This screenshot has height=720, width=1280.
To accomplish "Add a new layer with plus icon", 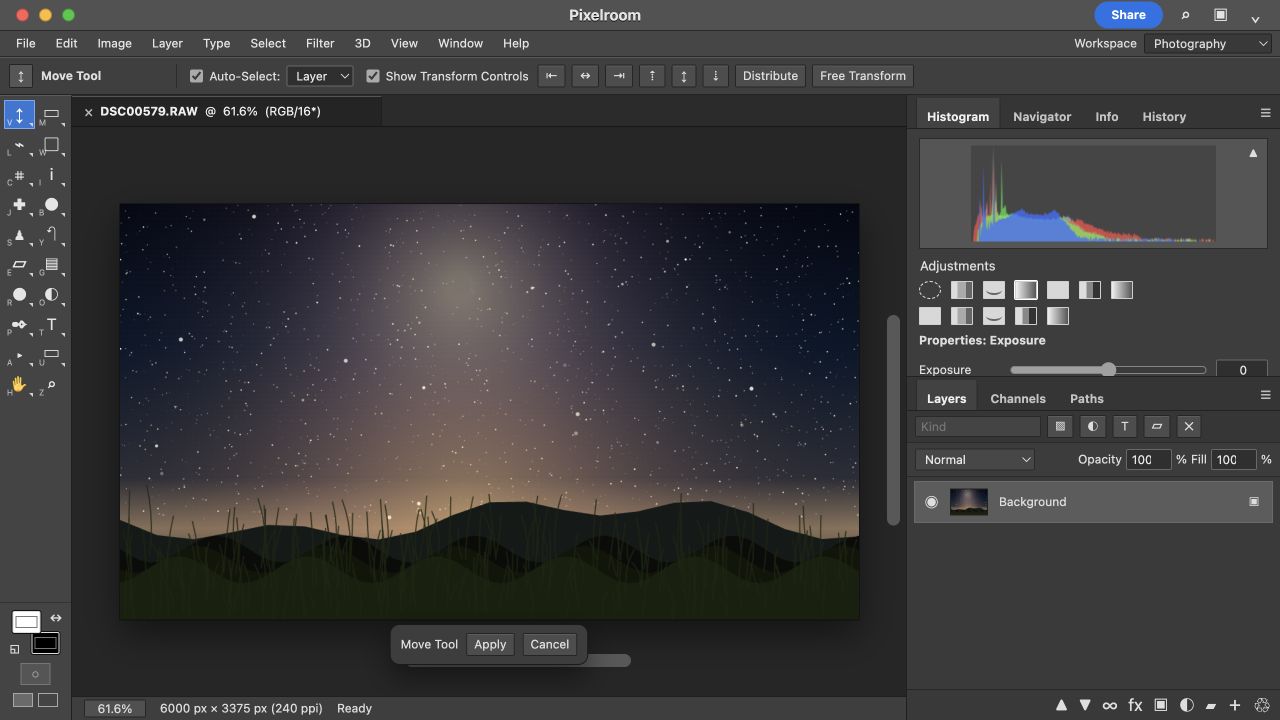I will (1235, 706).
